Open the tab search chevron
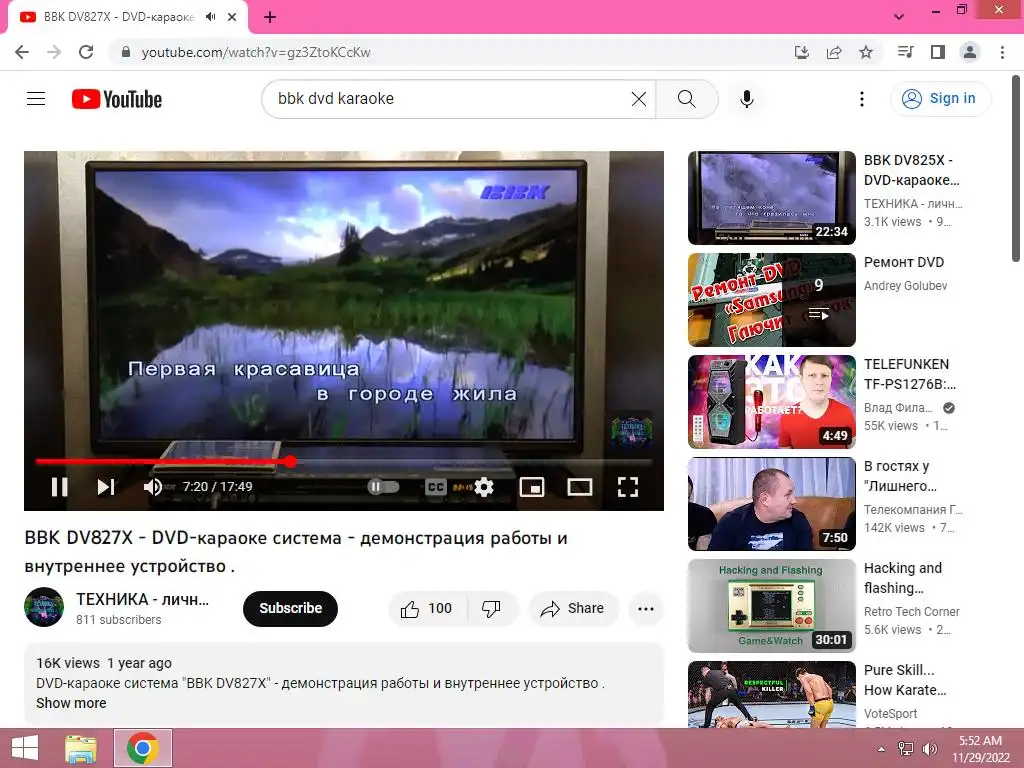The image size is (1024, 768). click(899, 17)
